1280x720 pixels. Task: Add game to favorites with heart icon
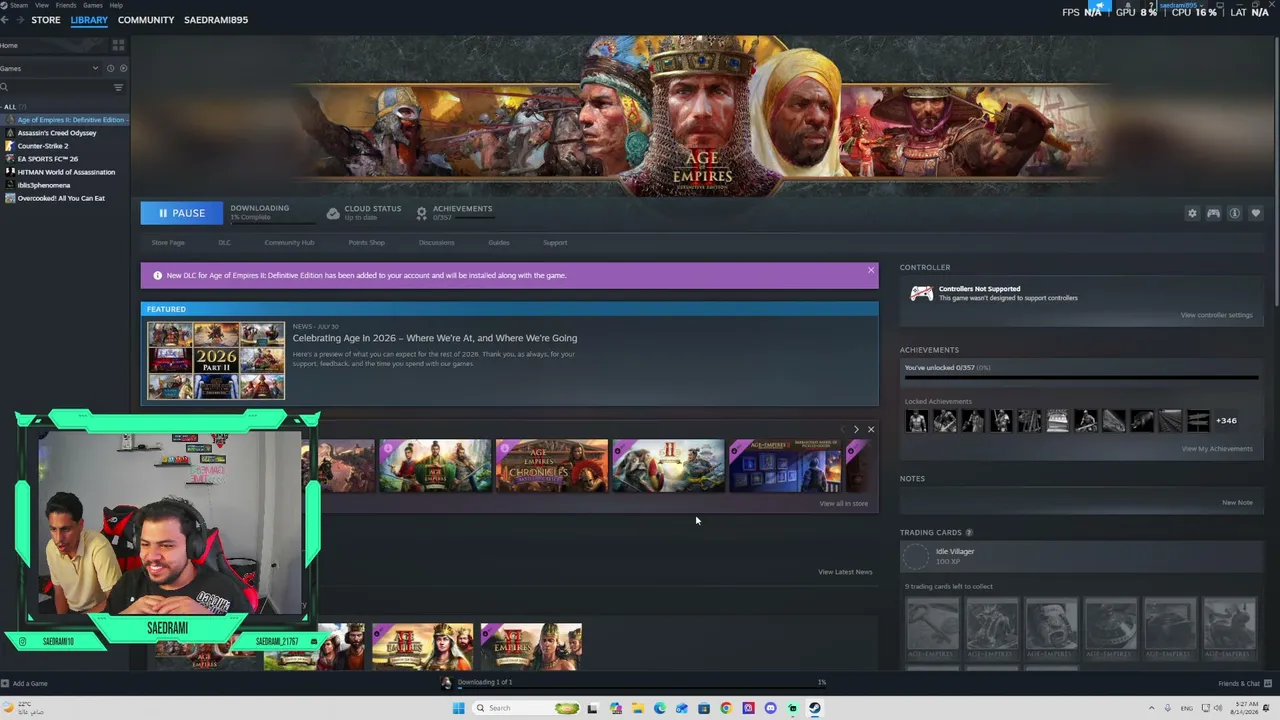(1256, 213)
